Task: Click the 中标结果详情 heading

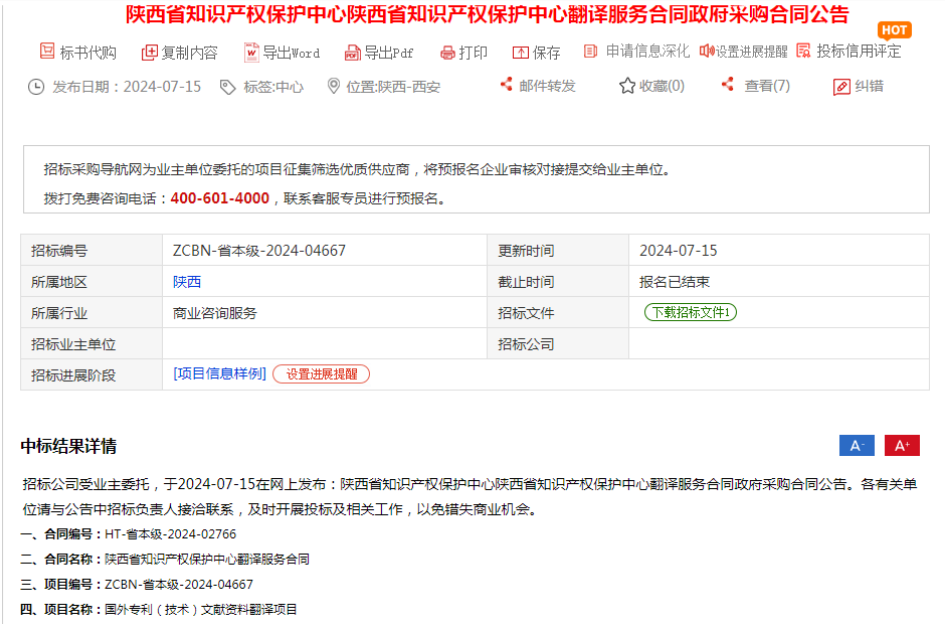Action: [69, 446]
